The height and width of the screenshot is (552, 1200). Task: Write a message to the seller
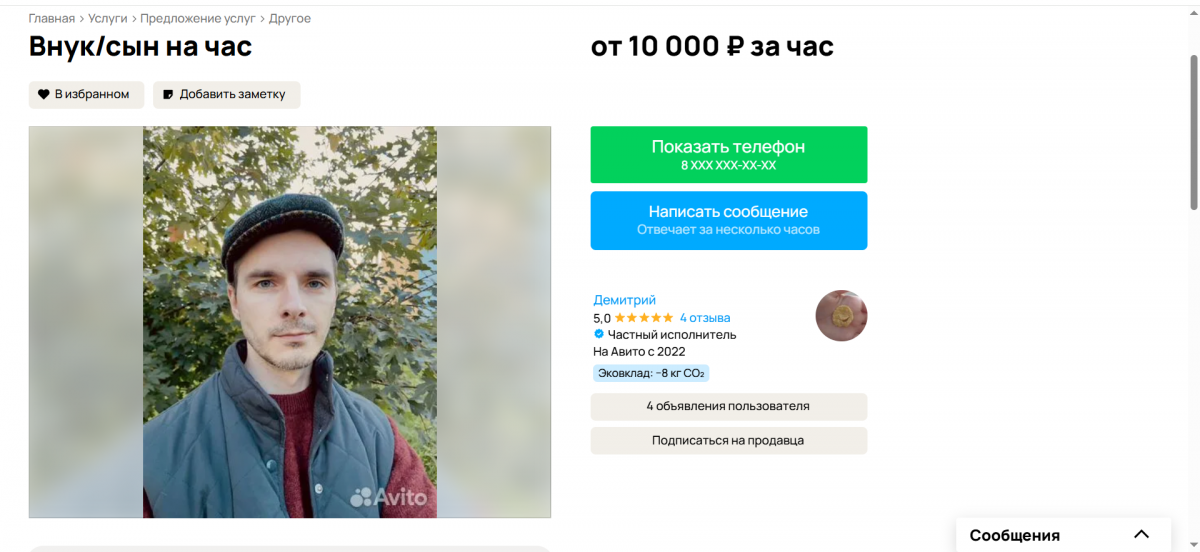[728, 220]
